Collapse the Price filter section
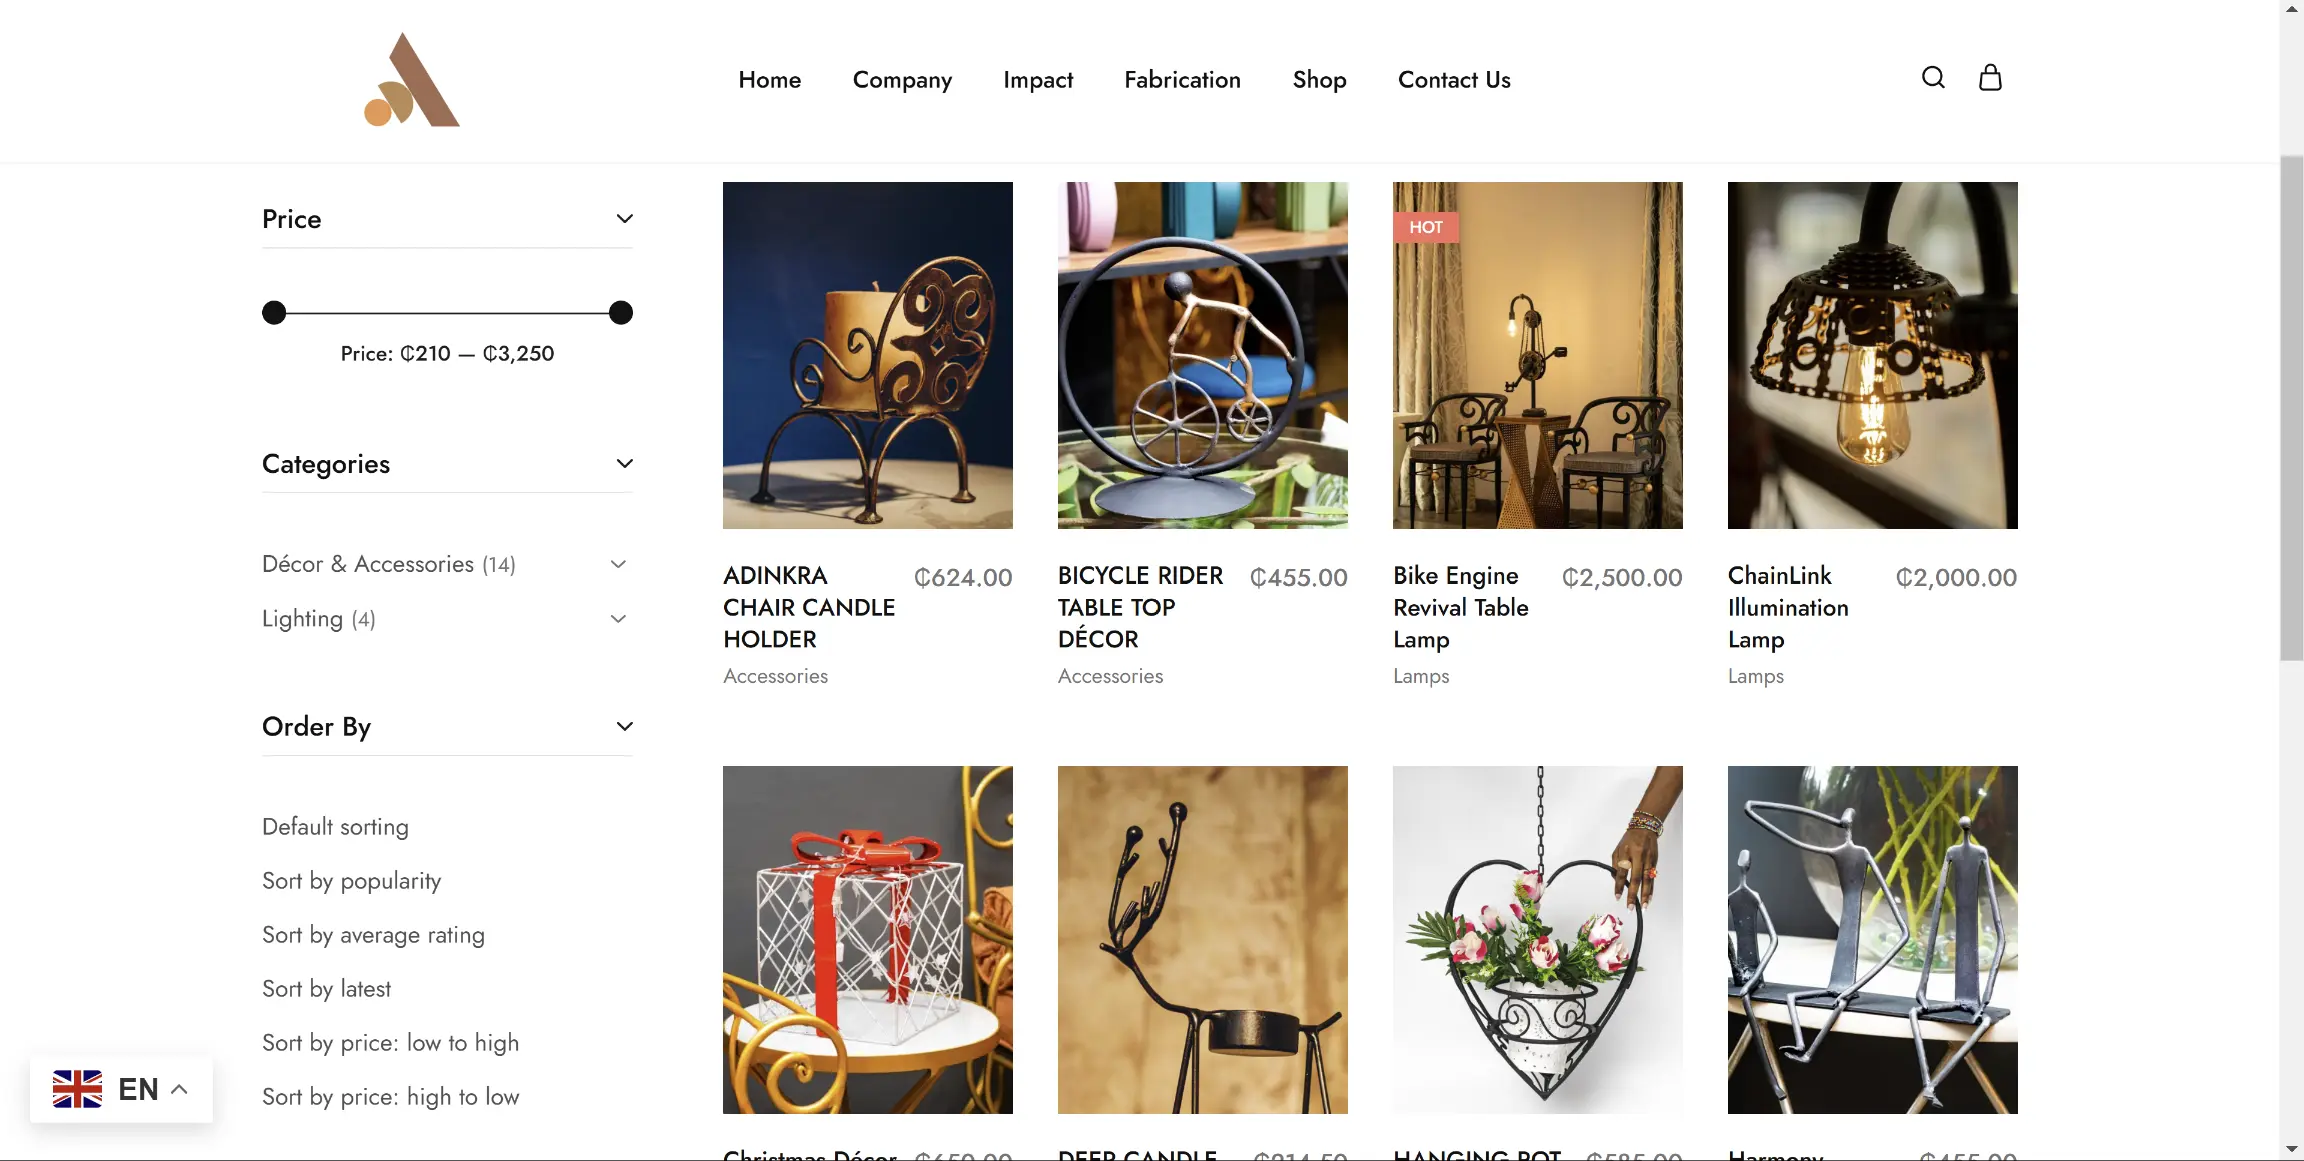 624,219
